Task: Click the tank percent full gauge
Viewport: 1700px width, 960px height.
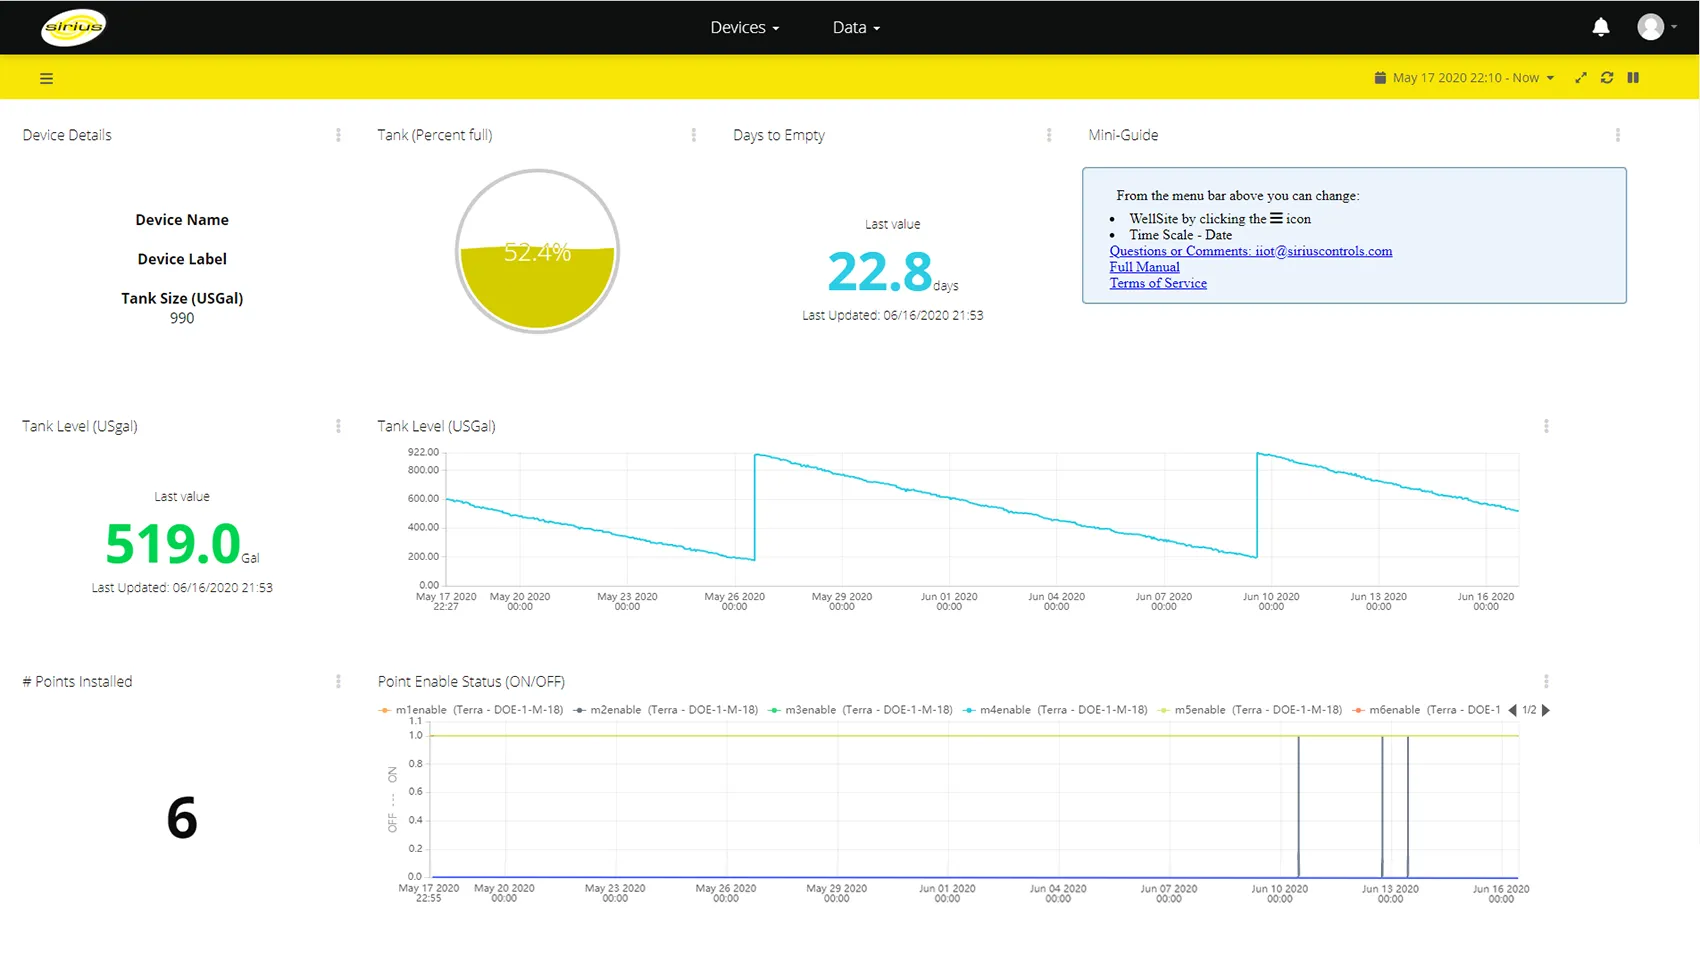Action: 537,251
